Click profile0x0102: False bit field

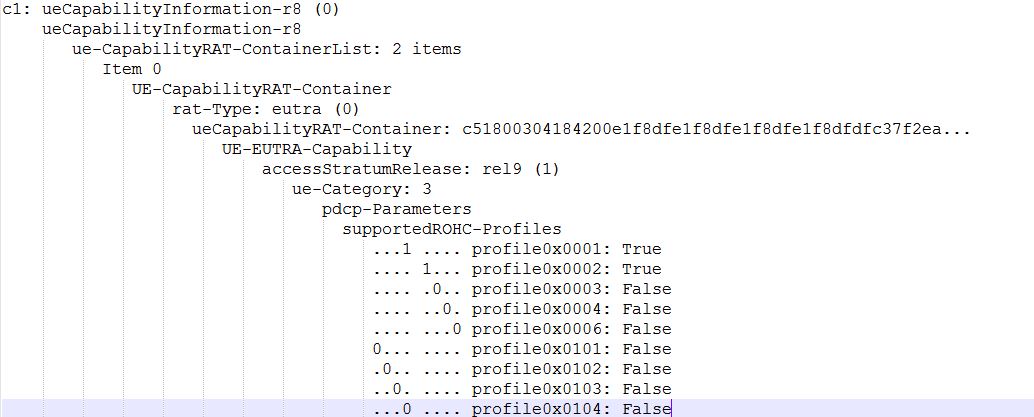click(521, 369)
